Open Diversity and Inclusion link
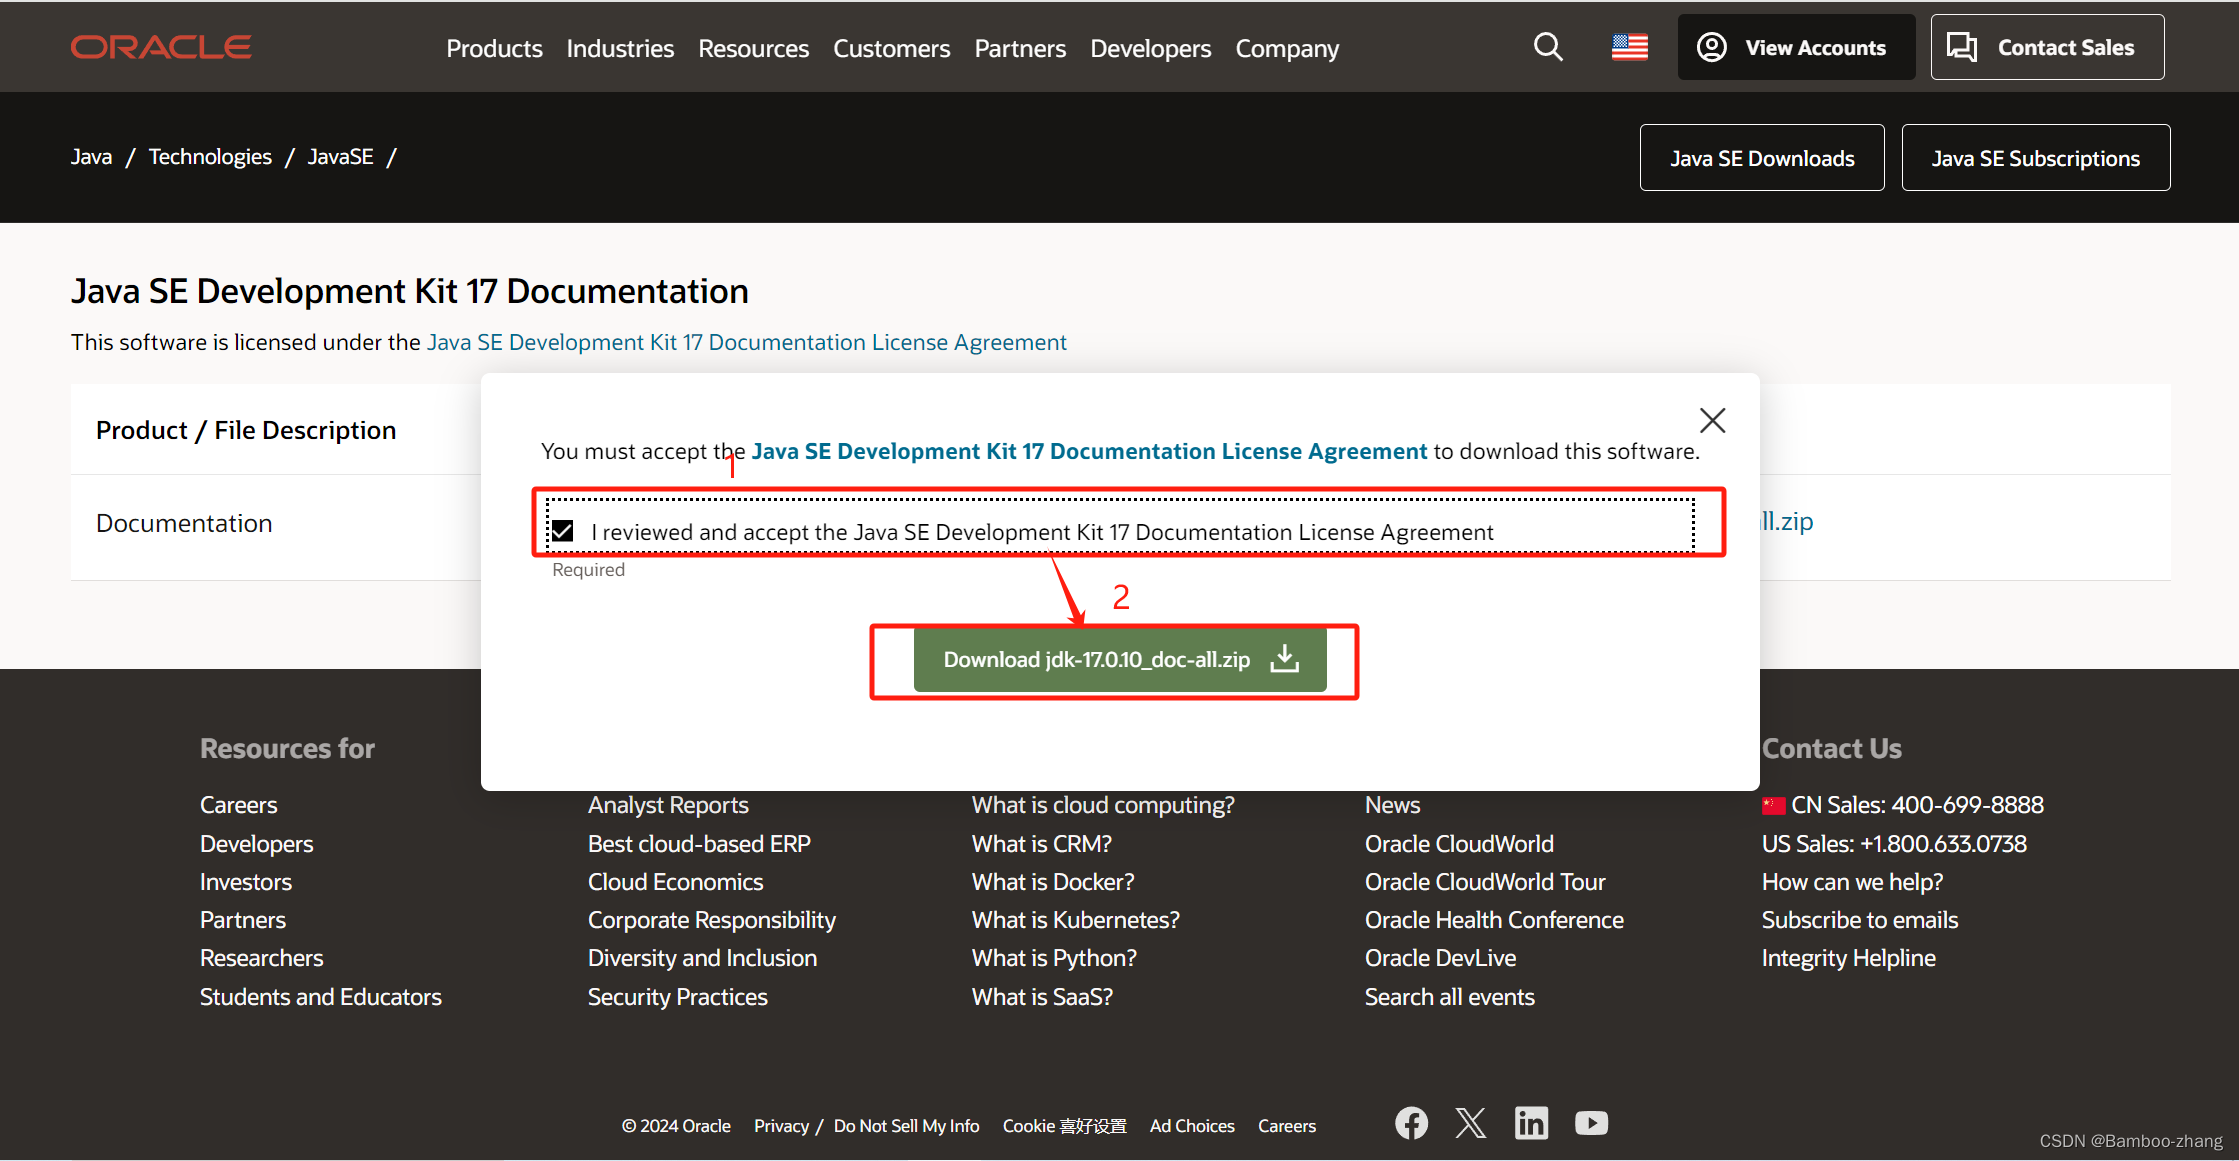The width and height of the screenshot is (2239, 1161). point(702,958)
